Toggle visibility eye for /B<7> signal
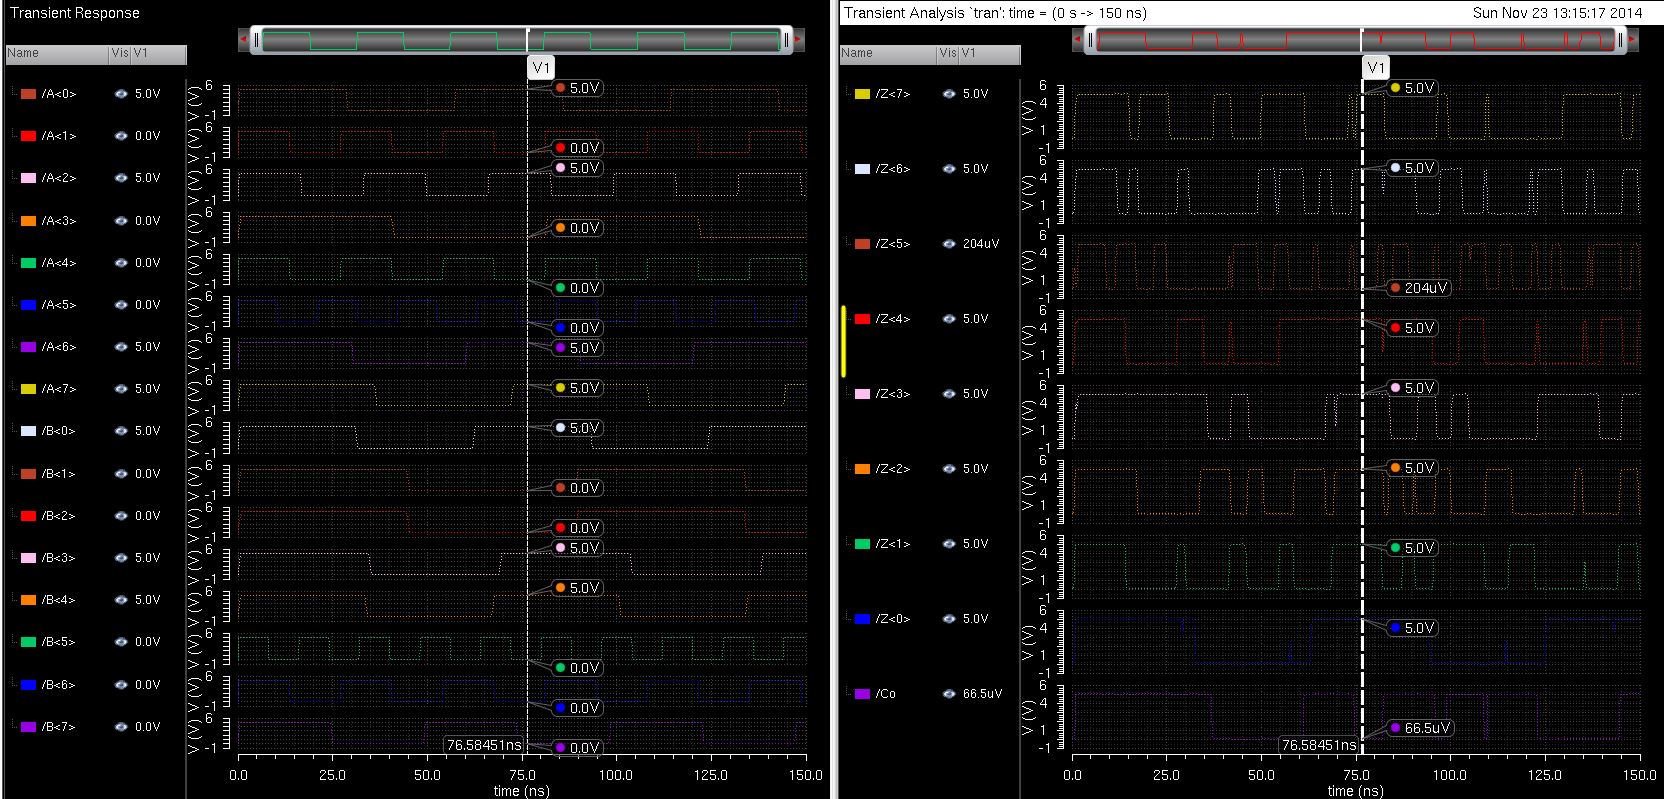Image resolution: width=1664 pixels, height=799 pixels. tap(121, 726)
